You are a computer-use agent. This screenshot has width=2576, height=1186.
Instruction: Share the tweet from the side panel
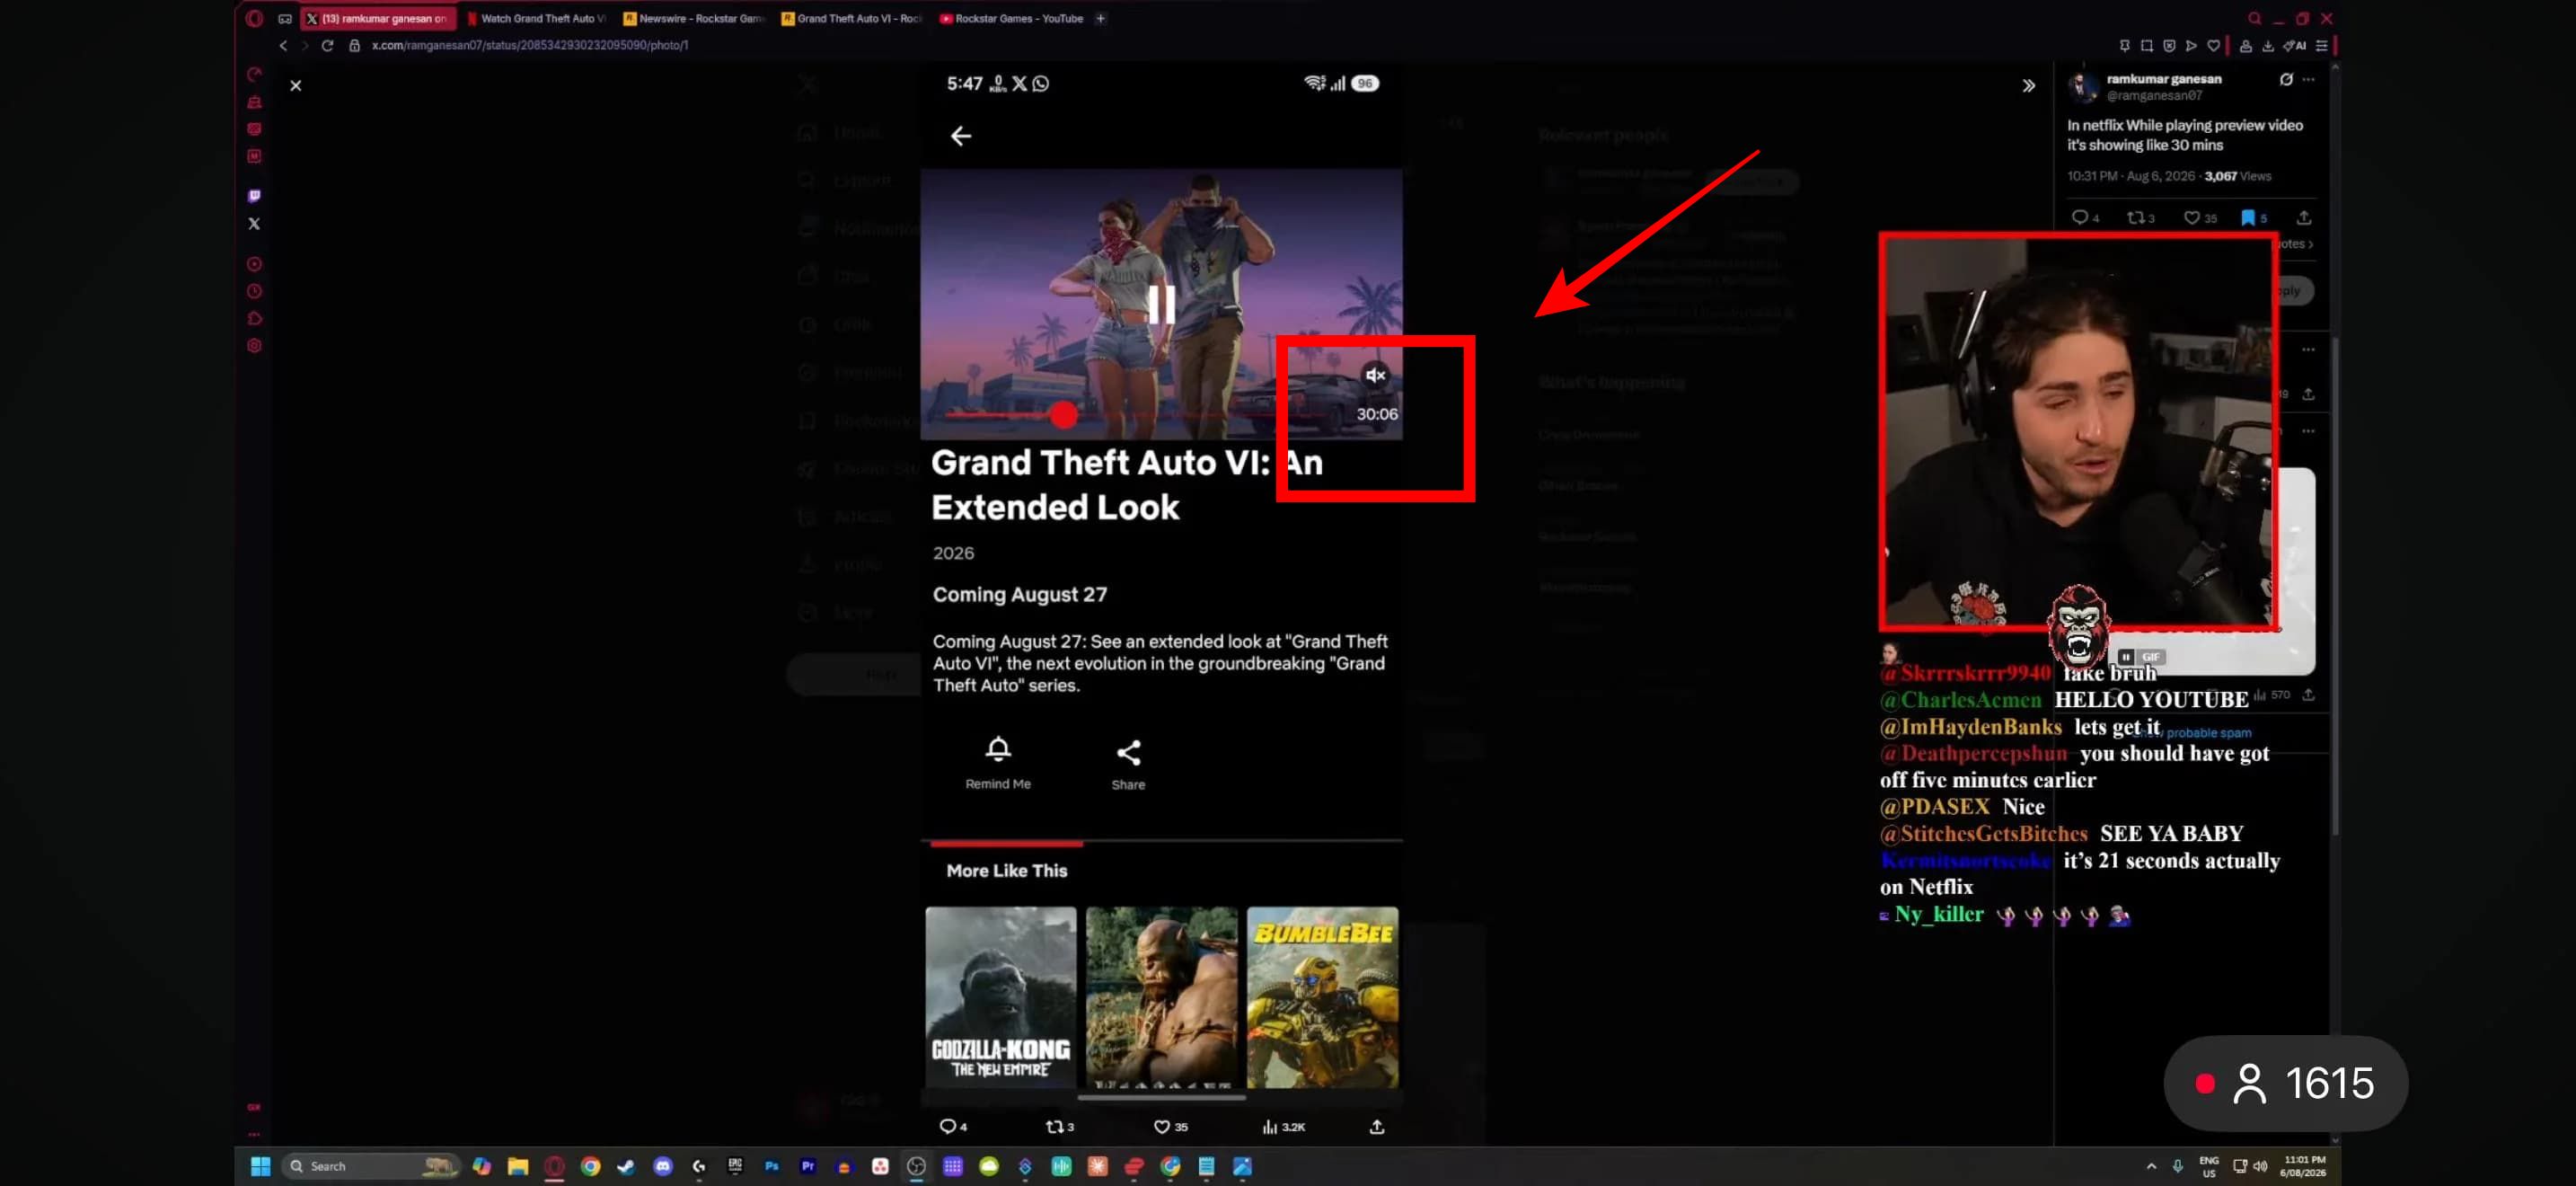tap(2303, 218)
